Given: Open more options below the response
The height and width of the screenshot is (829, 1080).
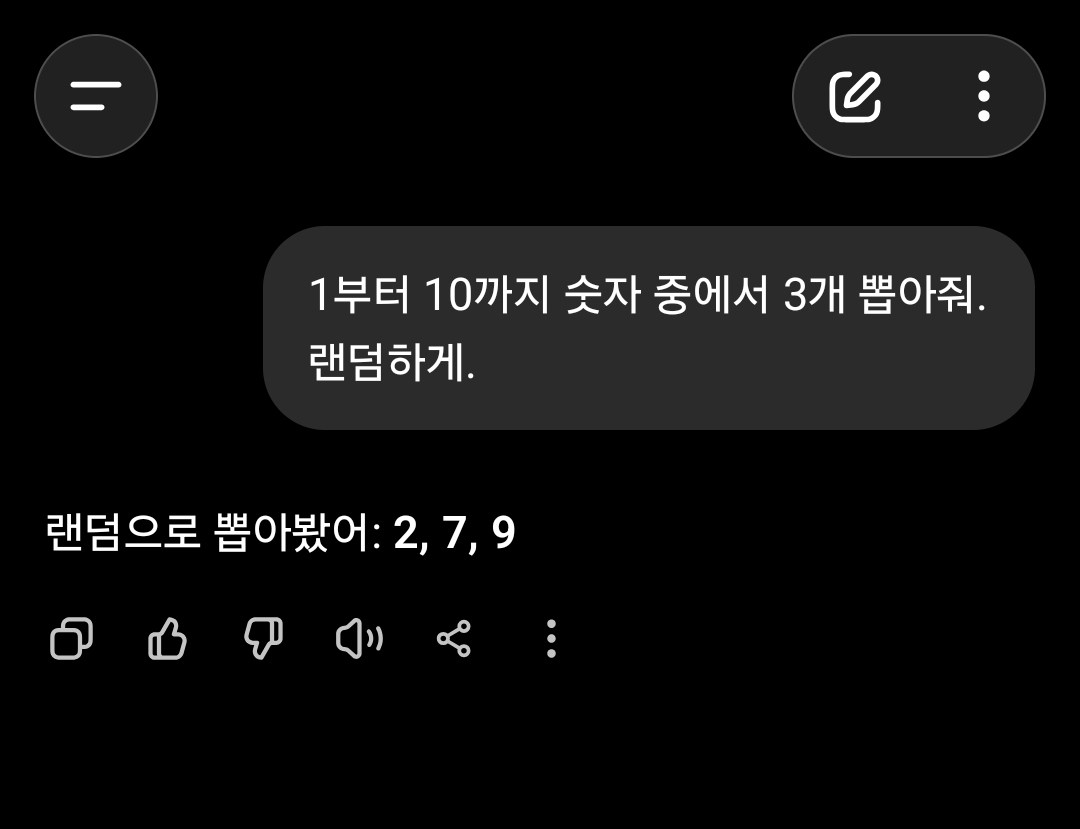Looking at the screenshot, I should coord(551,638).
